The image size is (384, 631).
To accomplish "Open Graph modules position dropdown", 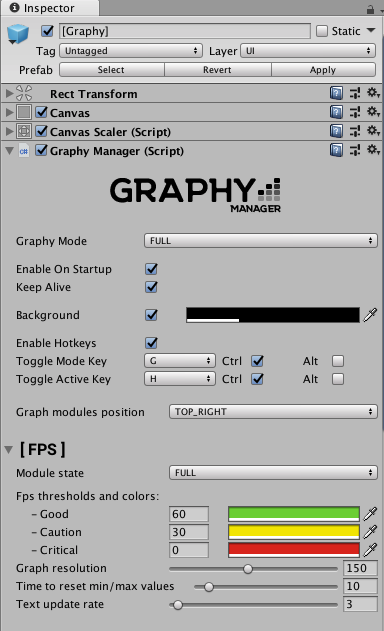I will (273, 412).
